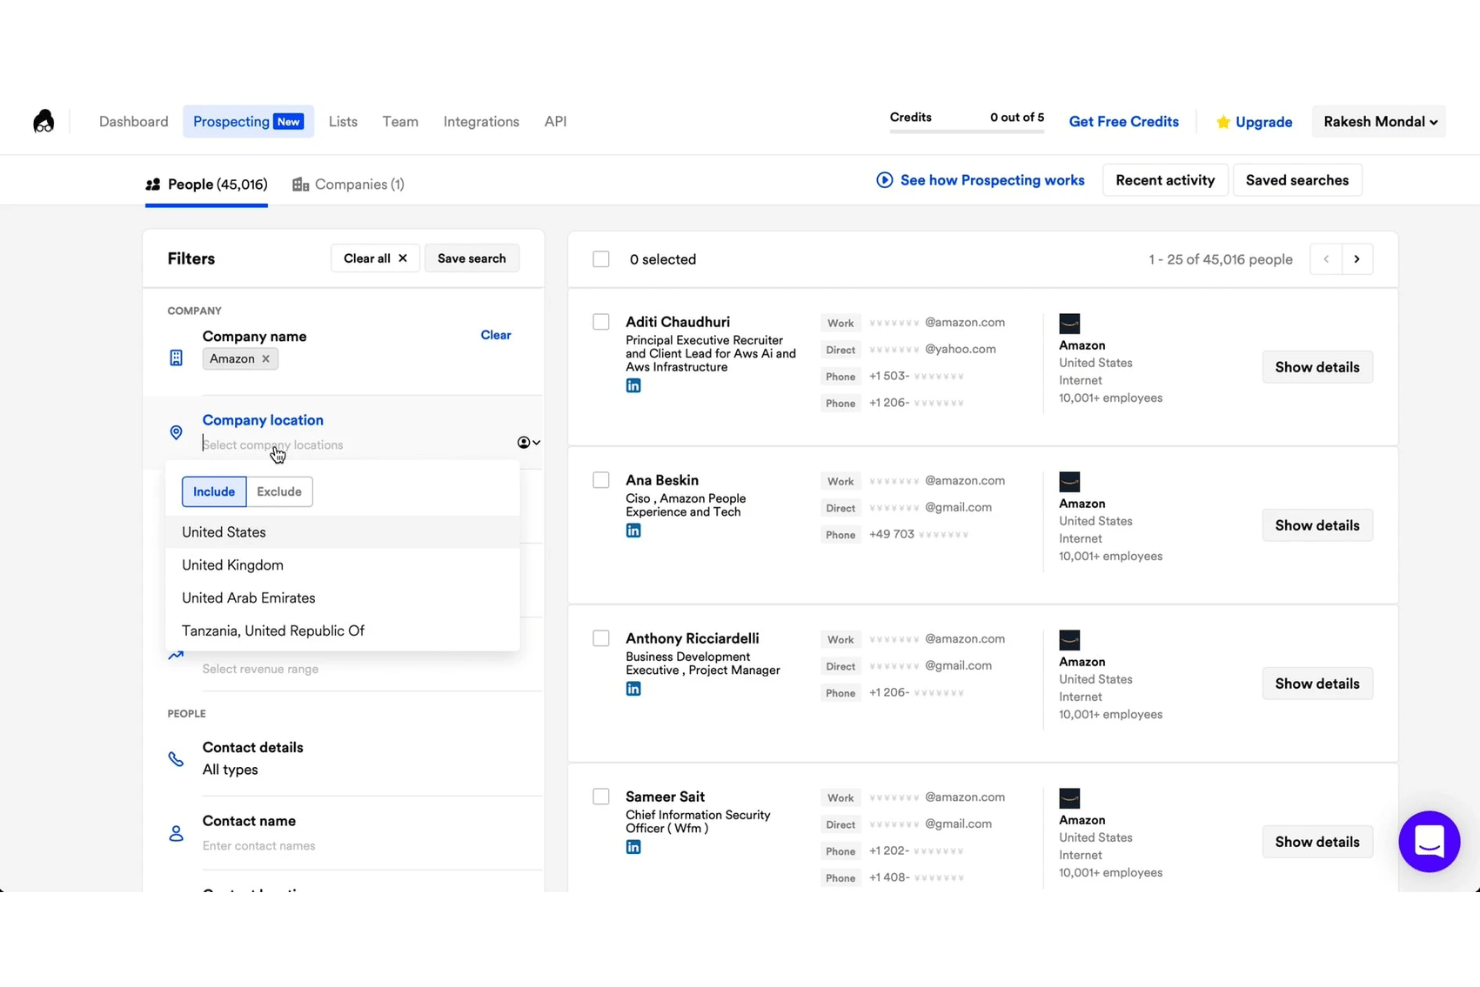Select Anthony Ricciardelli's checkbox
This screenshot has height=987, width=1480.
tap(601, 638)
